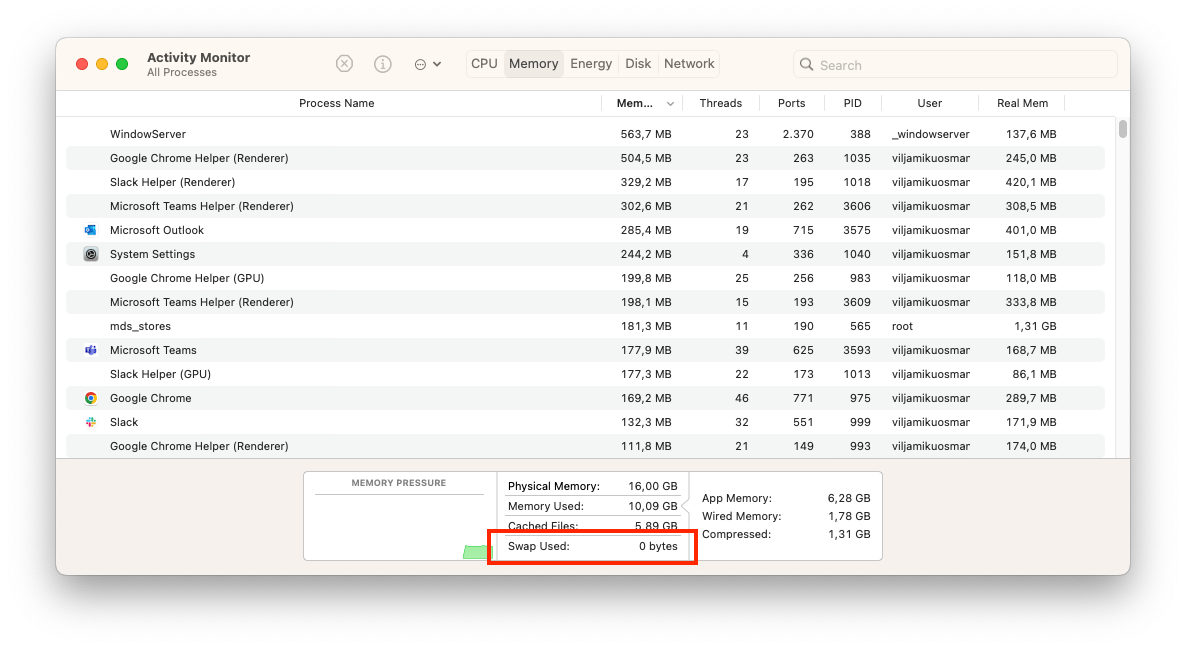Click the _windowserver user cell
This screenshot has width=1186, height=649.
click(930, 134)
